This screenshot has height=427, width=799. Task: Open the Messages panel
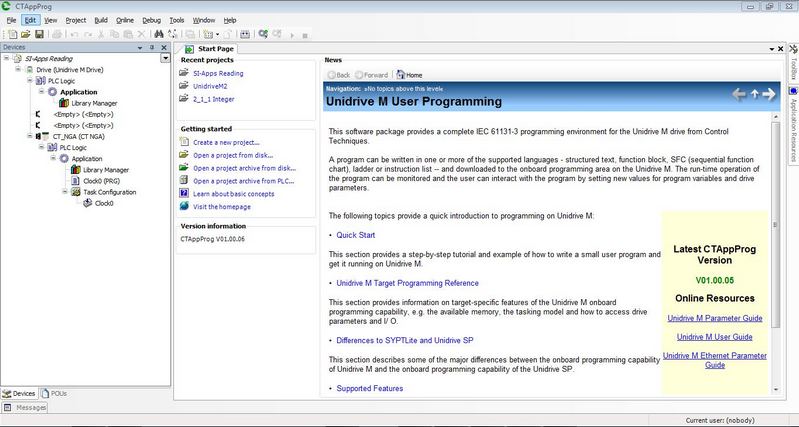[x=25, y=407]
